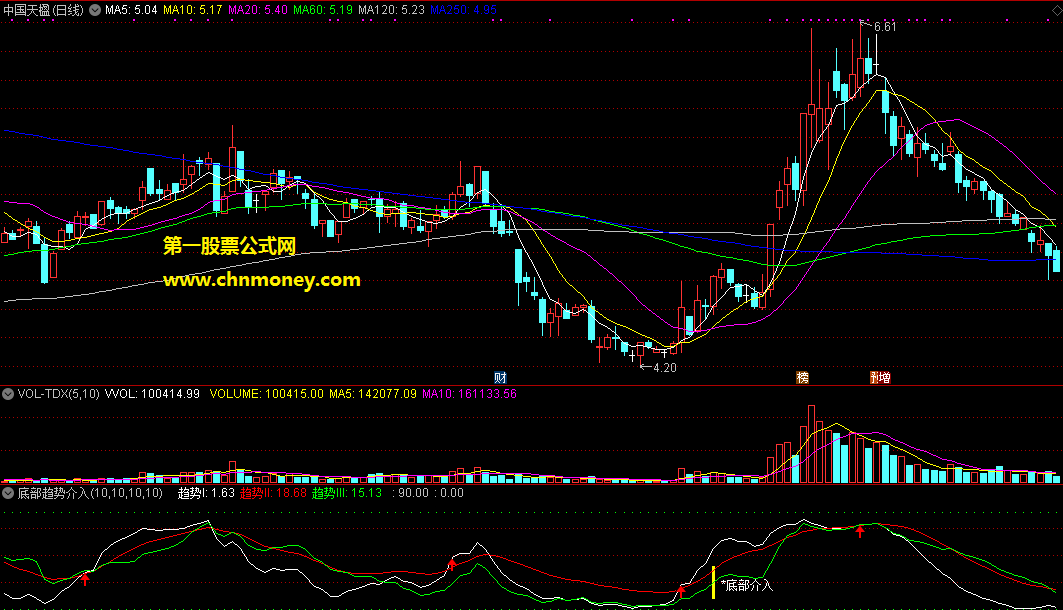1063x610 pixels.
Task: Click the red 增 event marker
Action: tap(884, 378)
